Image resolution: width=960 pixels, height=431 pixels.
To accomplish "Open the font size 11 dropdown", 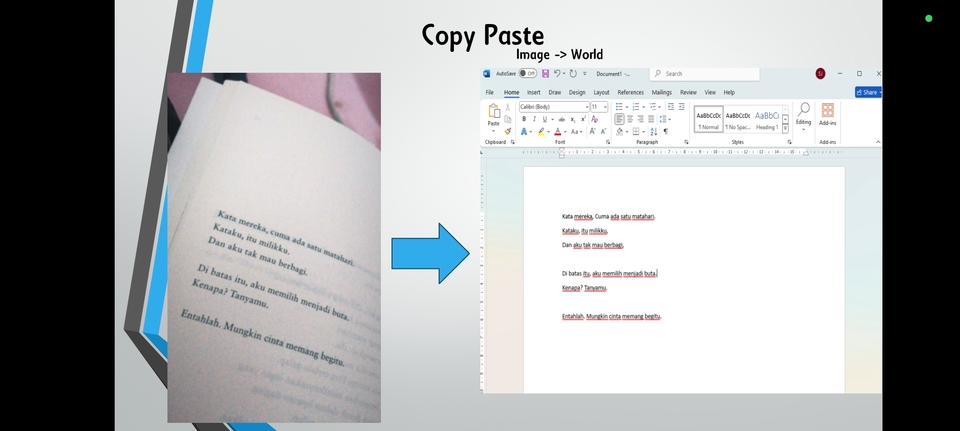I will point(606,107).
